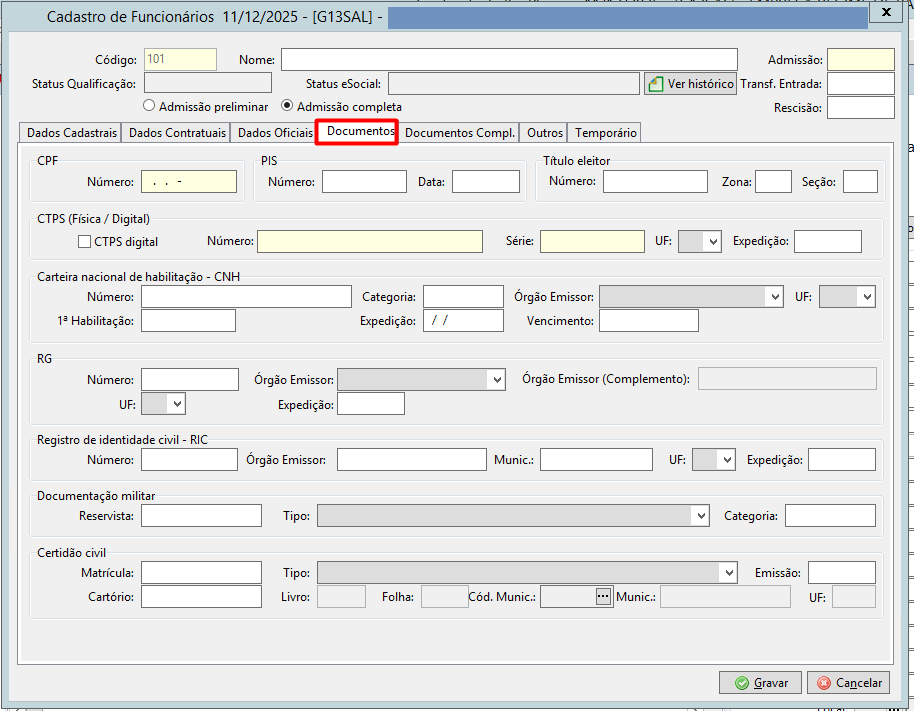
Task: Focus the RIC Número field
Action: point(189,459)
